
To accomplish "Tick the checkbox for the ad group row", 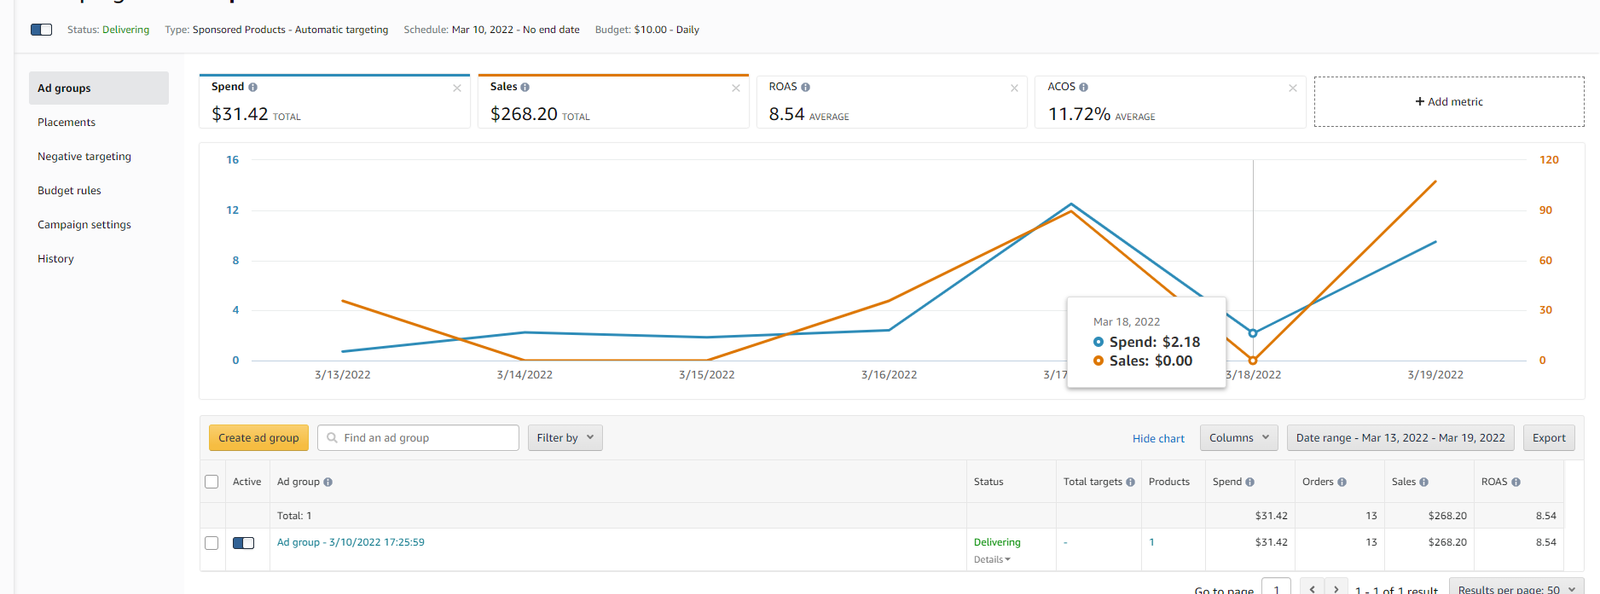I will [x=211, y=543].
